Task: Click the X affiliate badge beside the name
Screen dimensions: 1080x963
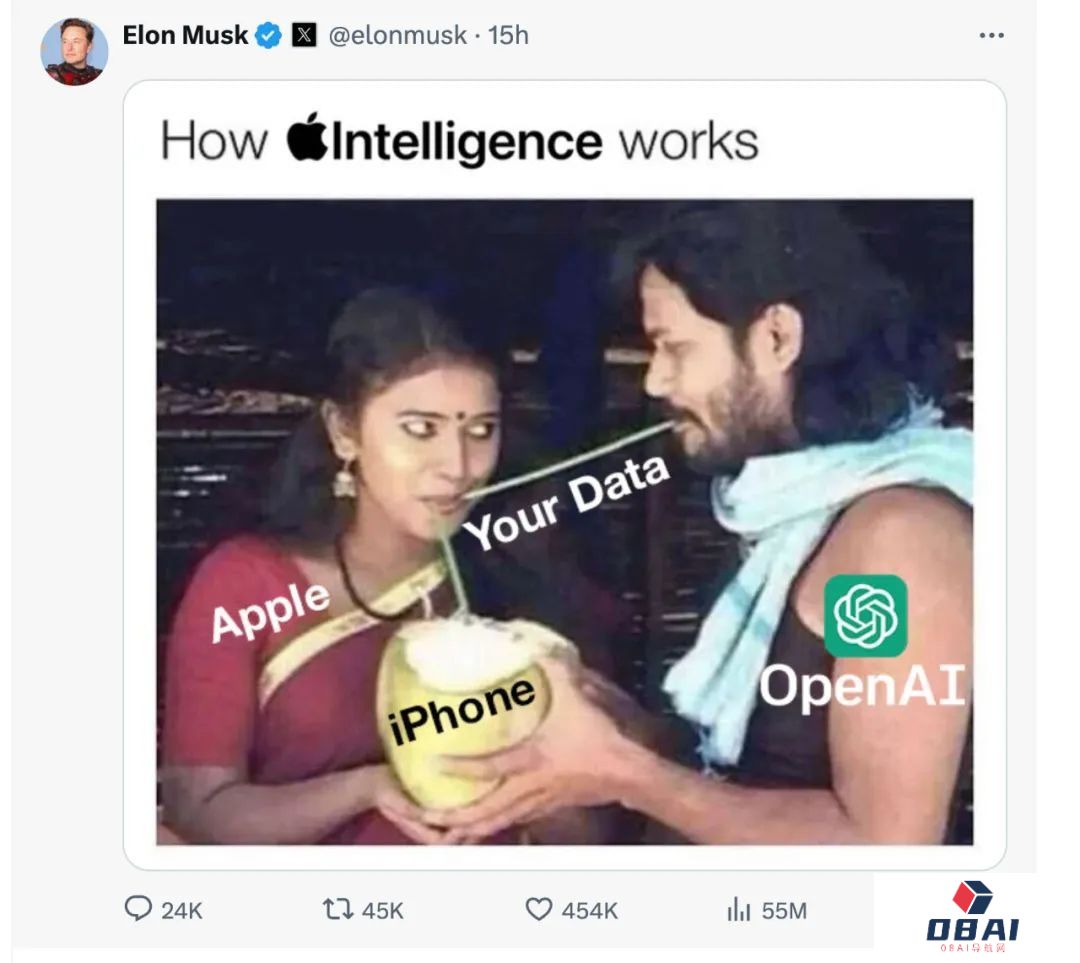Action: click(x=304, y=34)
